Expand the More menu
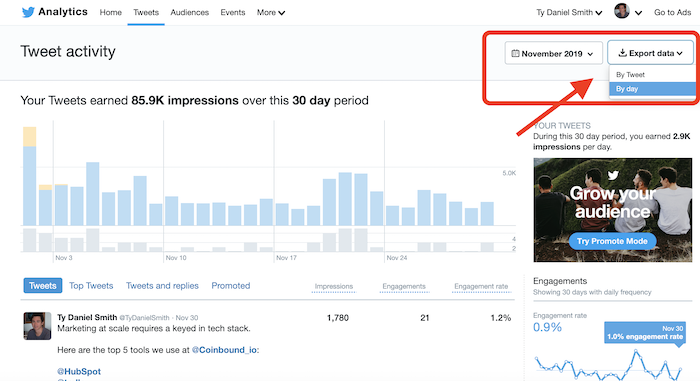 click(x=271, y=13)
